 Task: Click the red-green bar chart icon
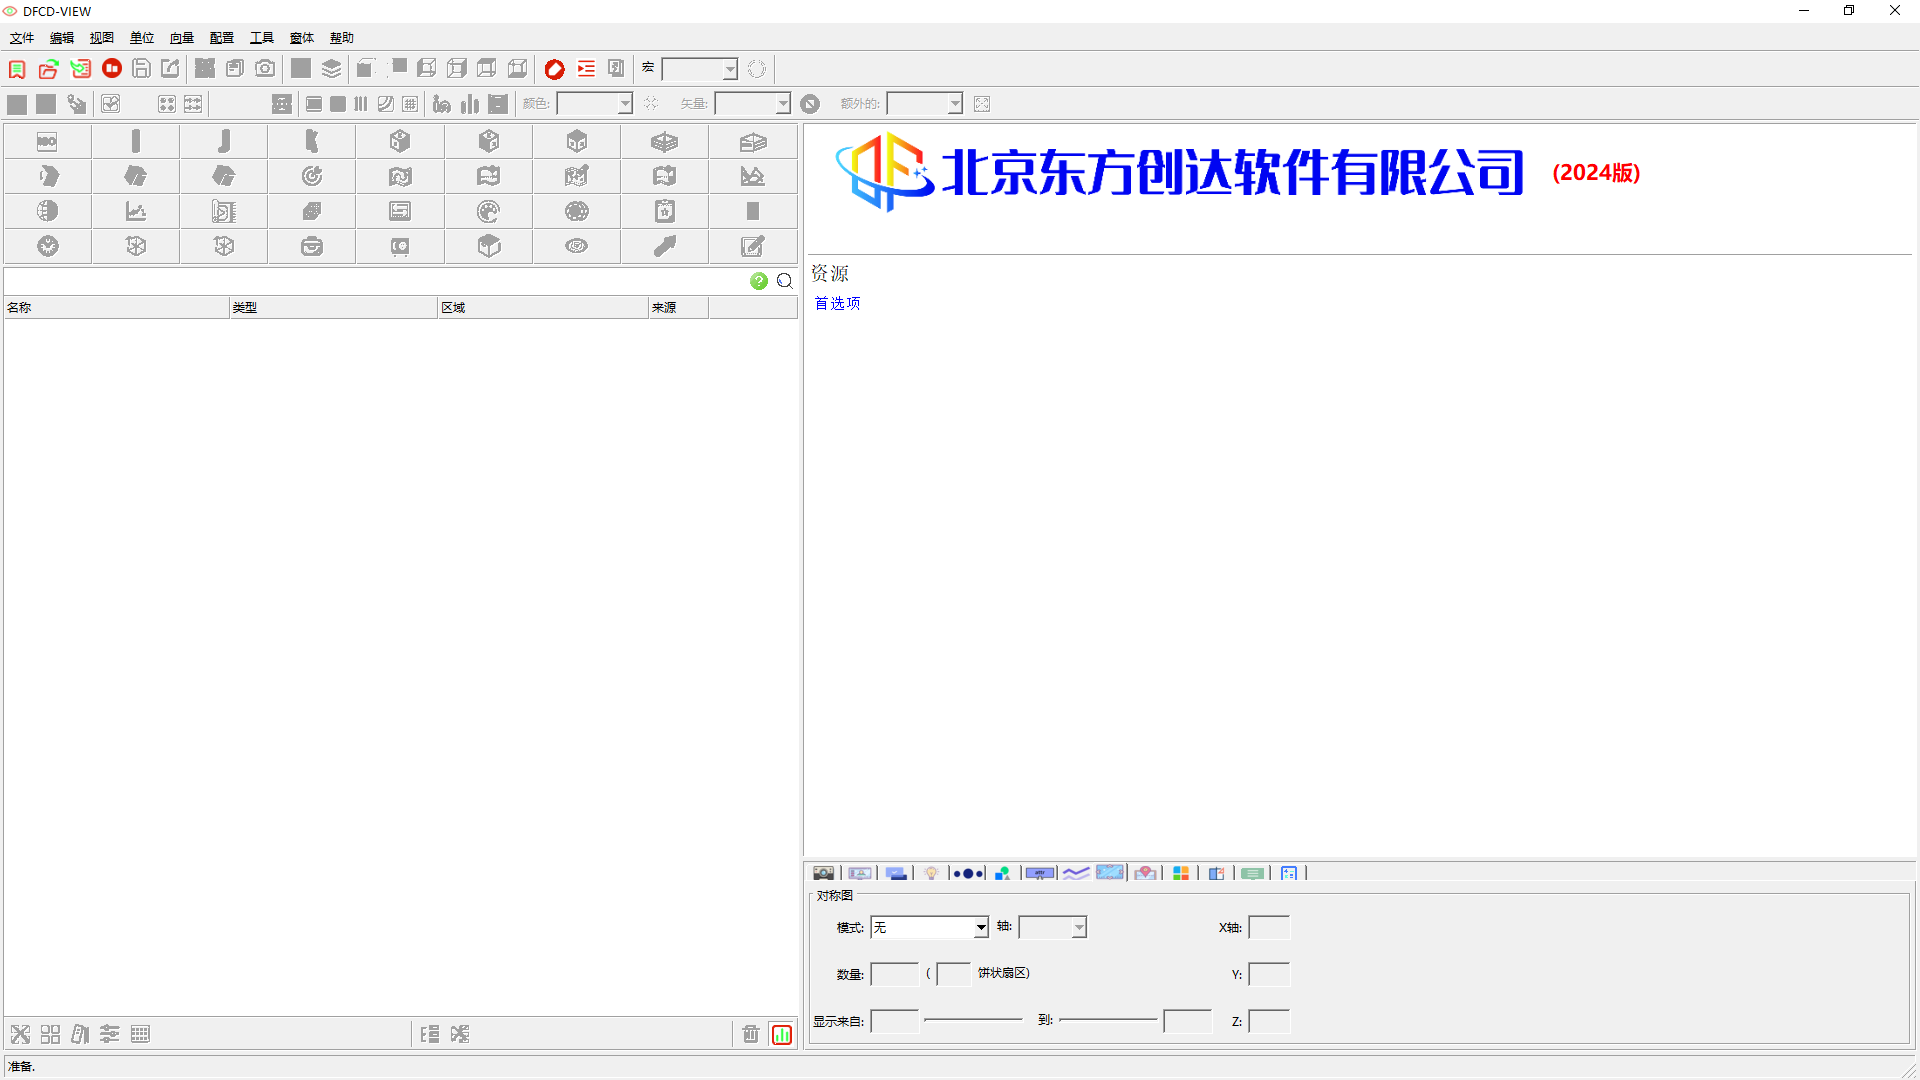782,1034
